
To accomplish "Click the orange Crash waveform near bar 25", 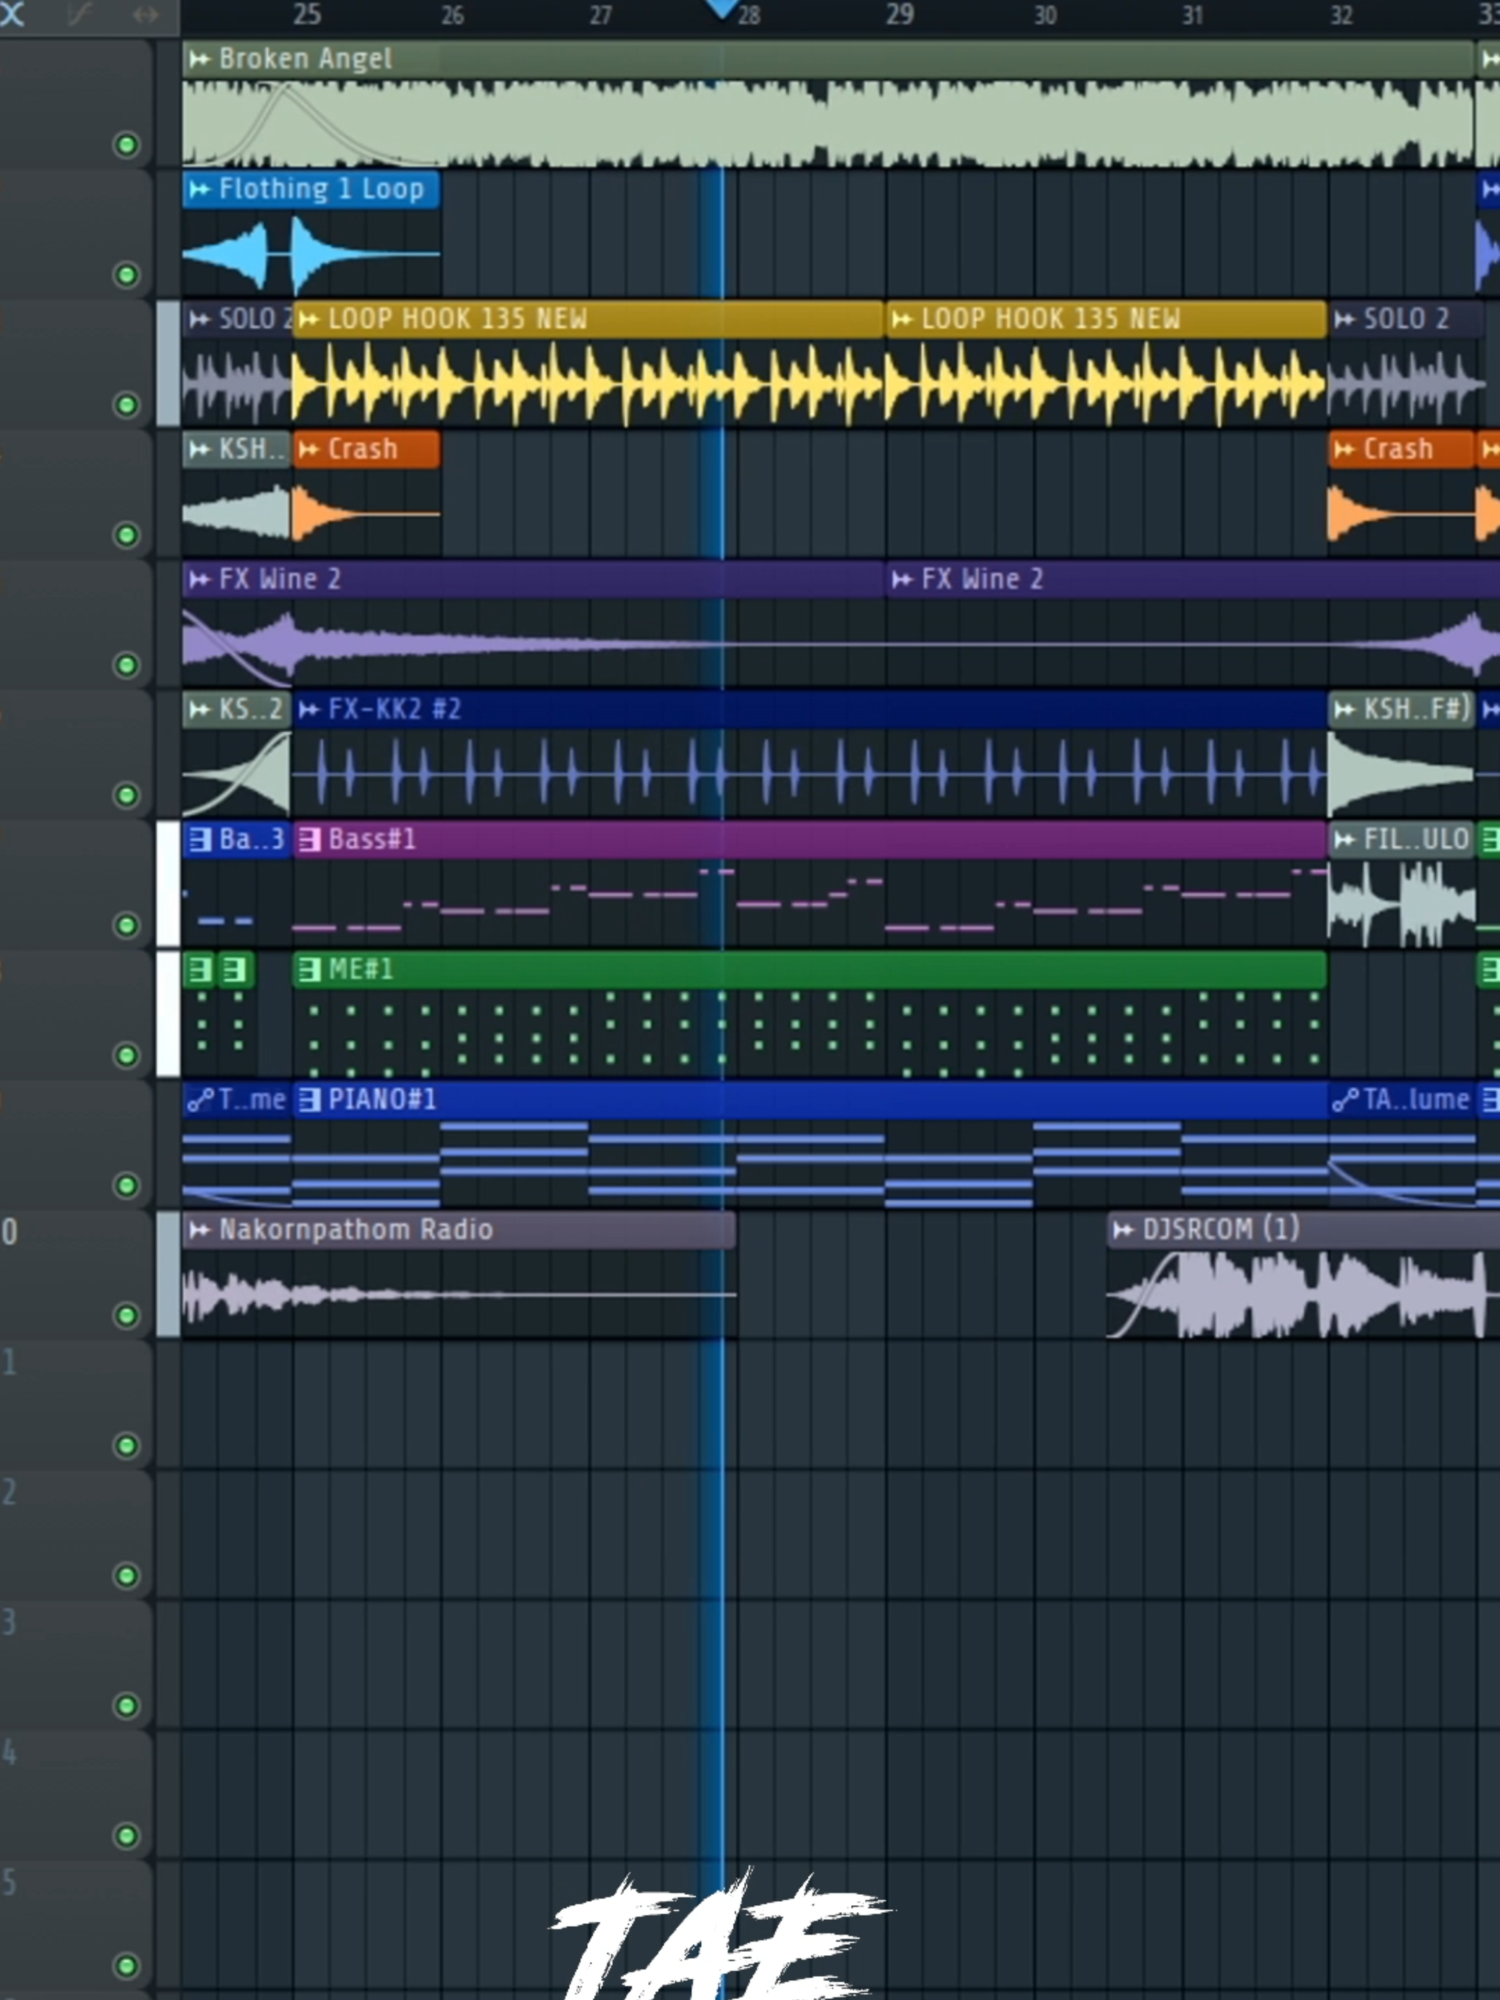I will pos(366,513).
